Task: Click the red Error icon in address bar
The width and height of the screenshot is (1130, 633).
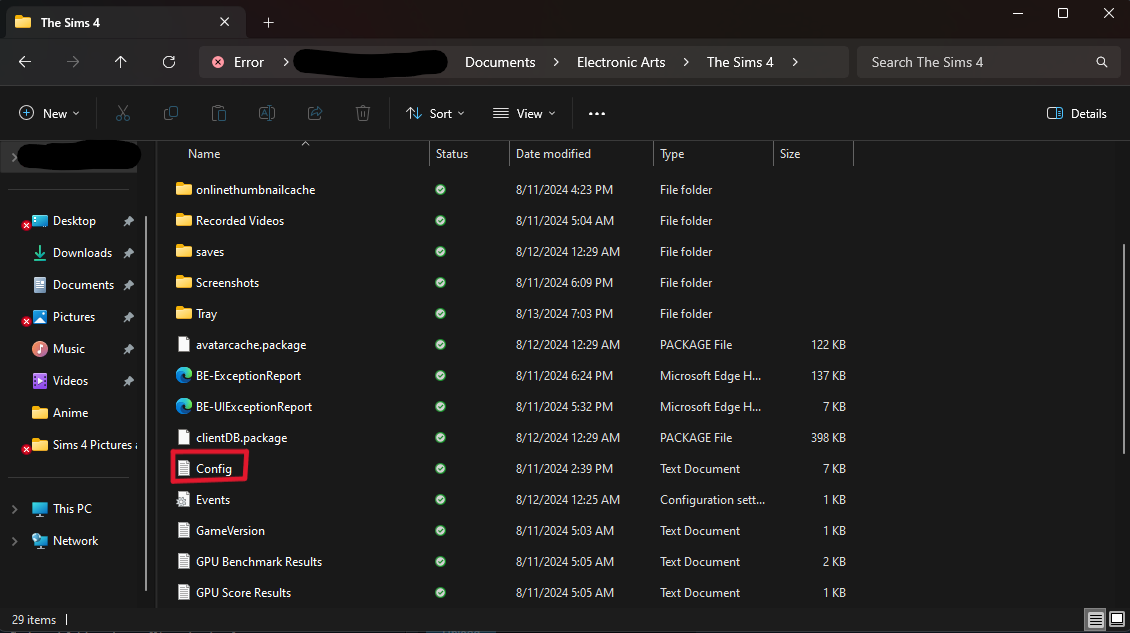Action: click(x=218, y=62)
